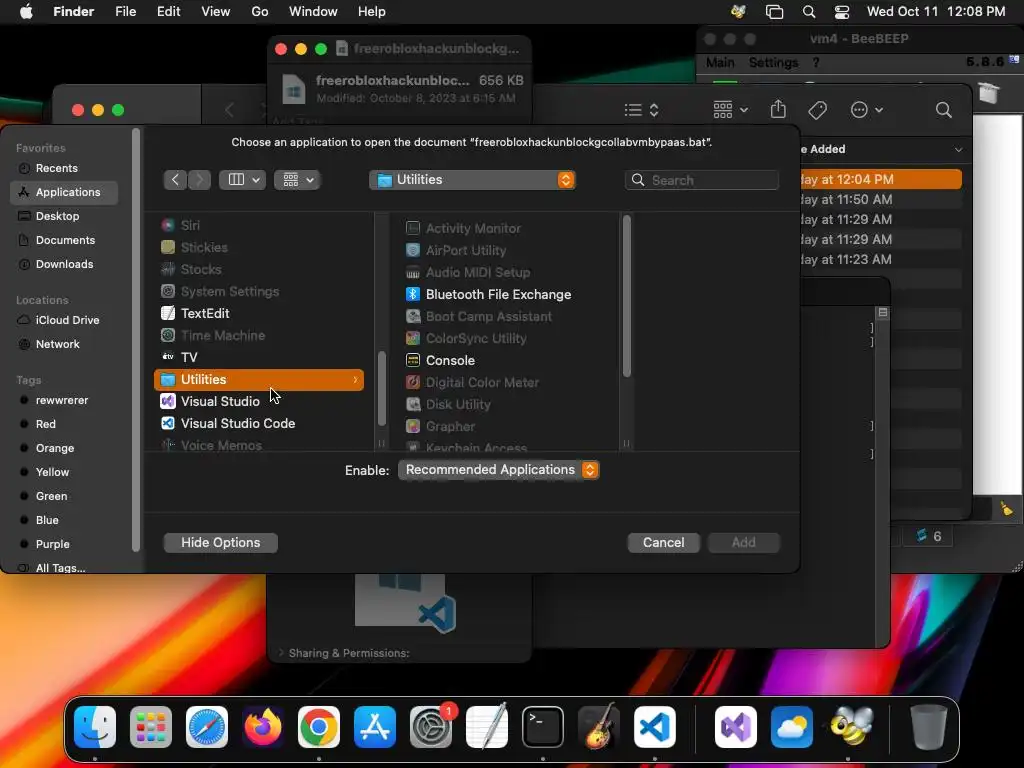Image resolution: width=1024 pixels, height=768 pixels.
Task: Open Visual Studio Code in Dock
Action: click(654, 727)
